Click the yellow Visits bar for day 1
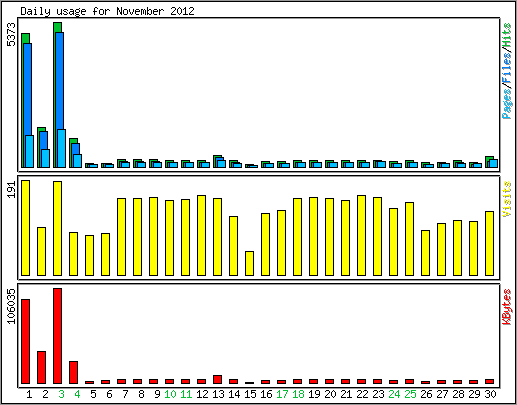The height and width of the screenshot is (405, 517). [25, 228]
